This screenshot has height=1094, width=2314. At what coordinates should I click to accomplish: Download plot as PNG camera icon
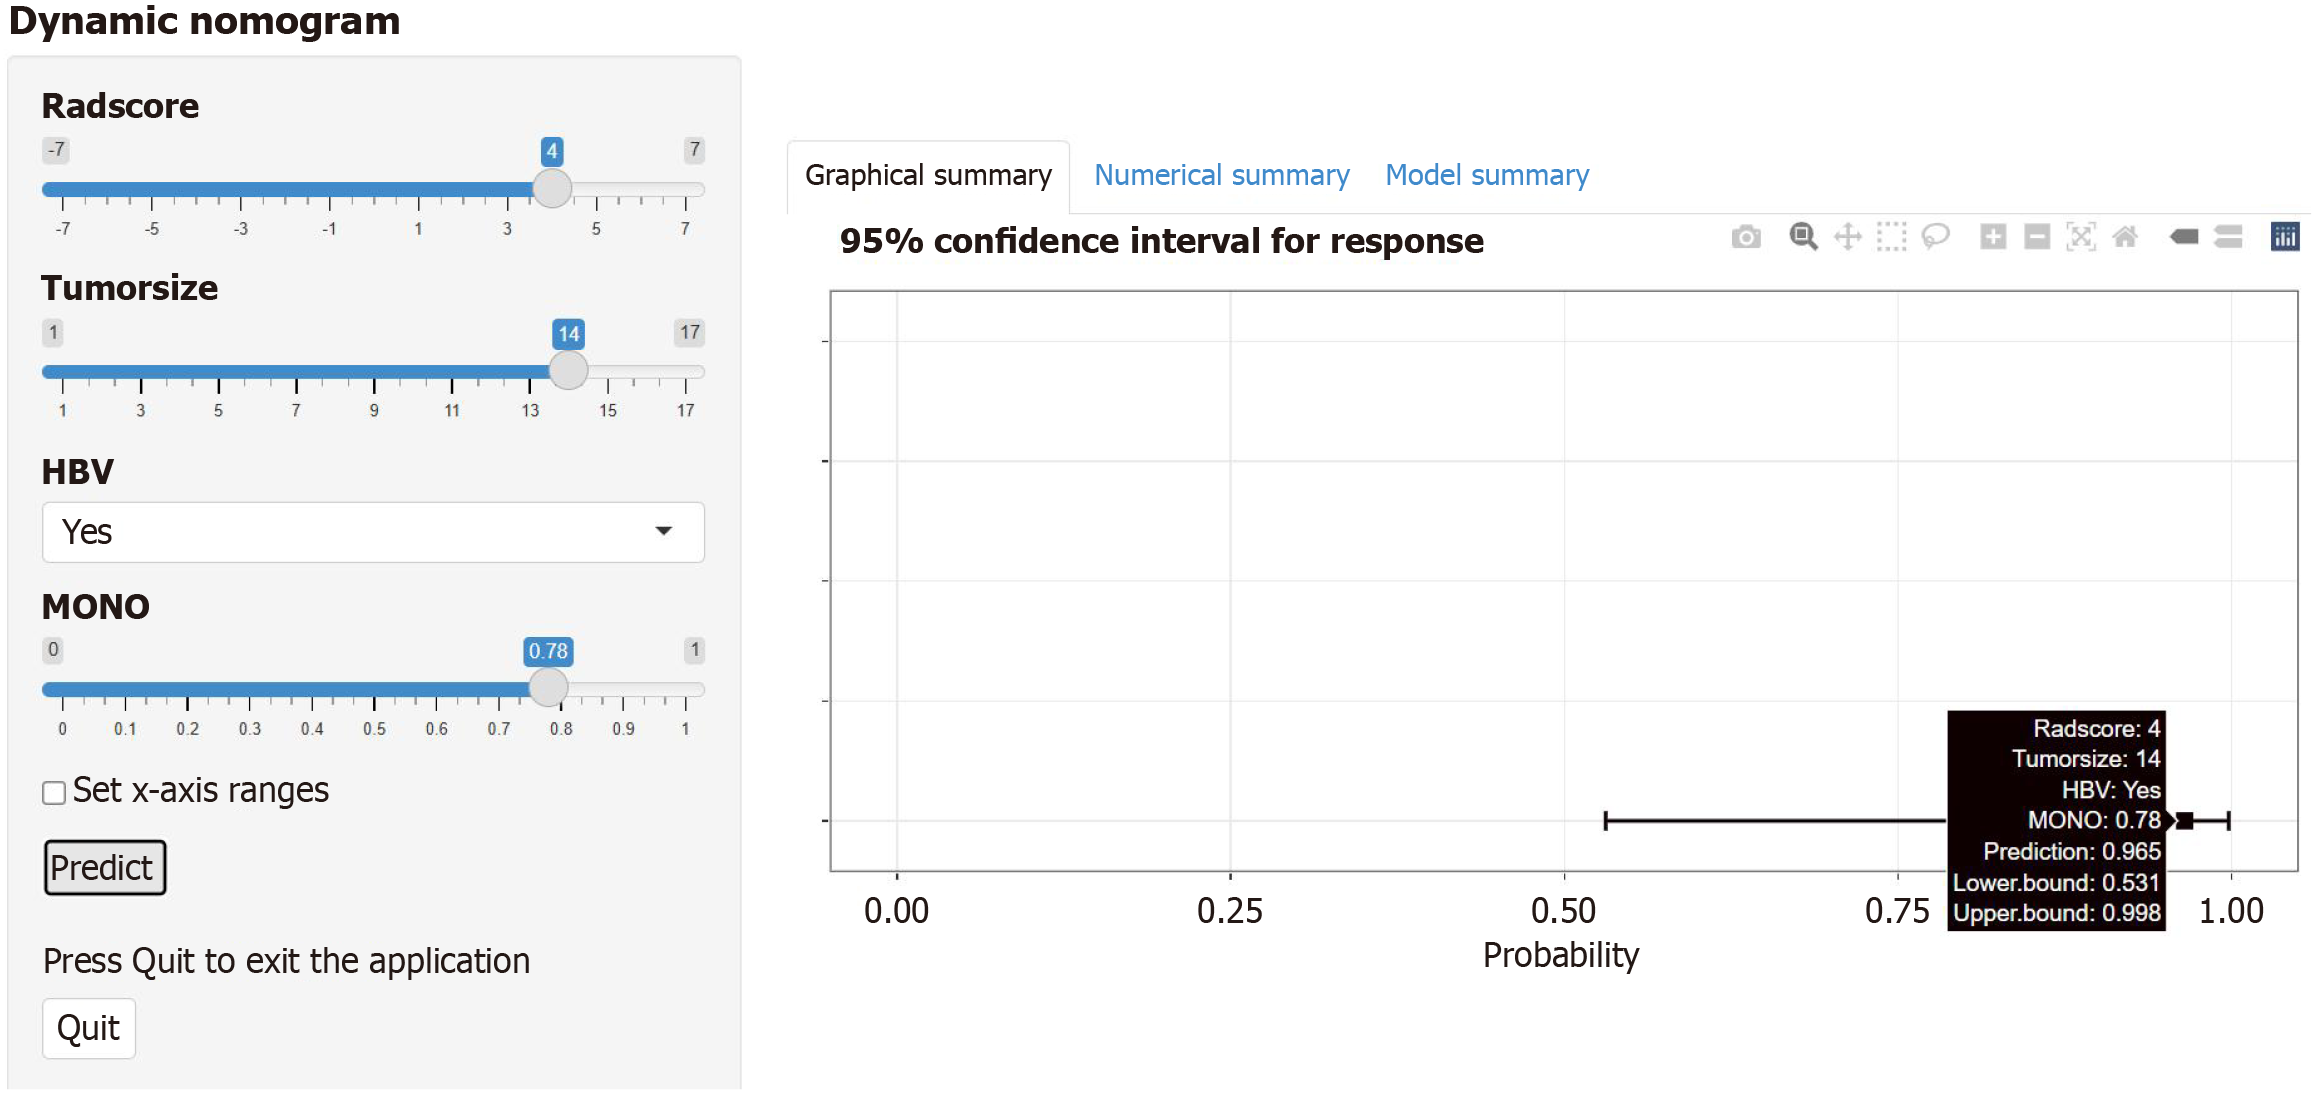pos(1746,237)
